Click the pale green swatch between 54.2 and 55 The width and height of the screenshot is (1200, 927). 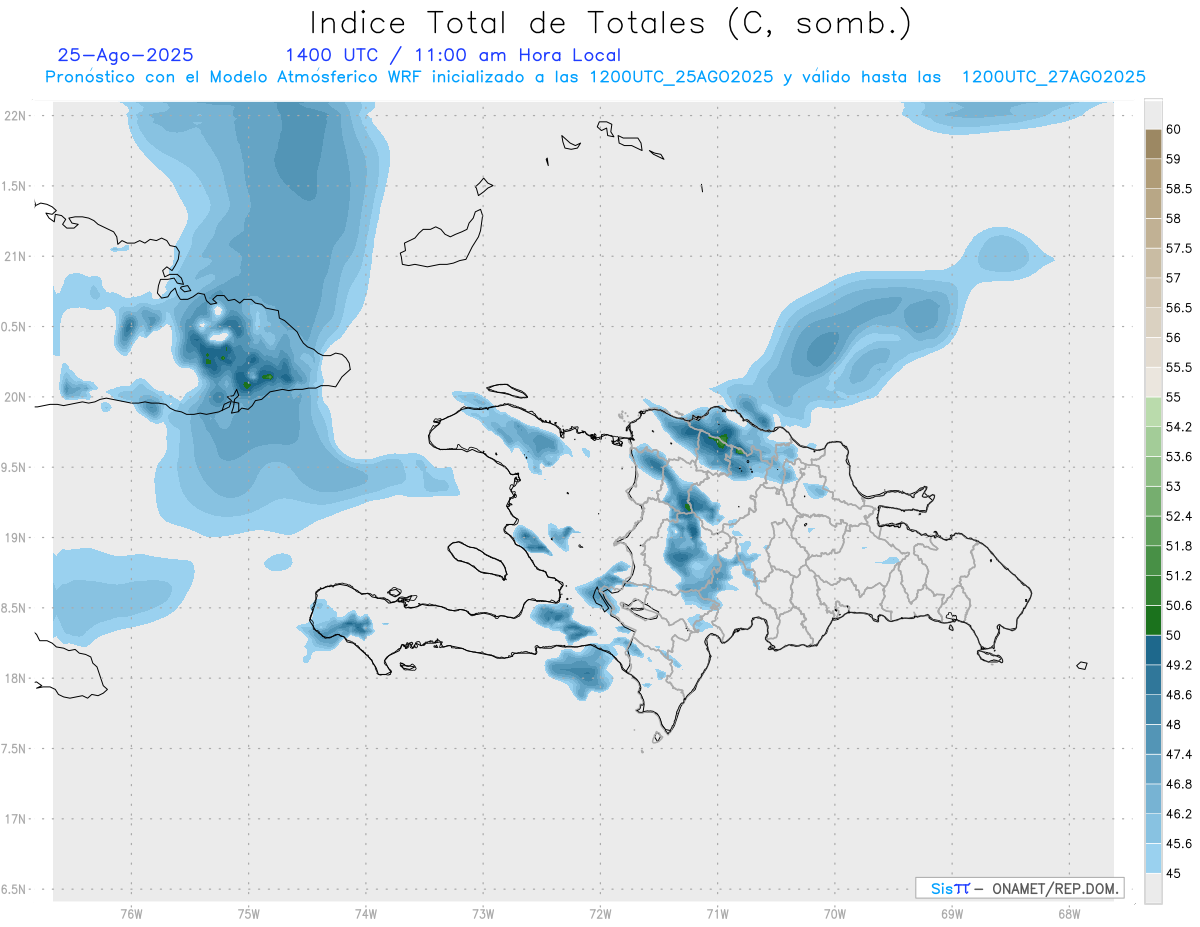click(1153, 412)
